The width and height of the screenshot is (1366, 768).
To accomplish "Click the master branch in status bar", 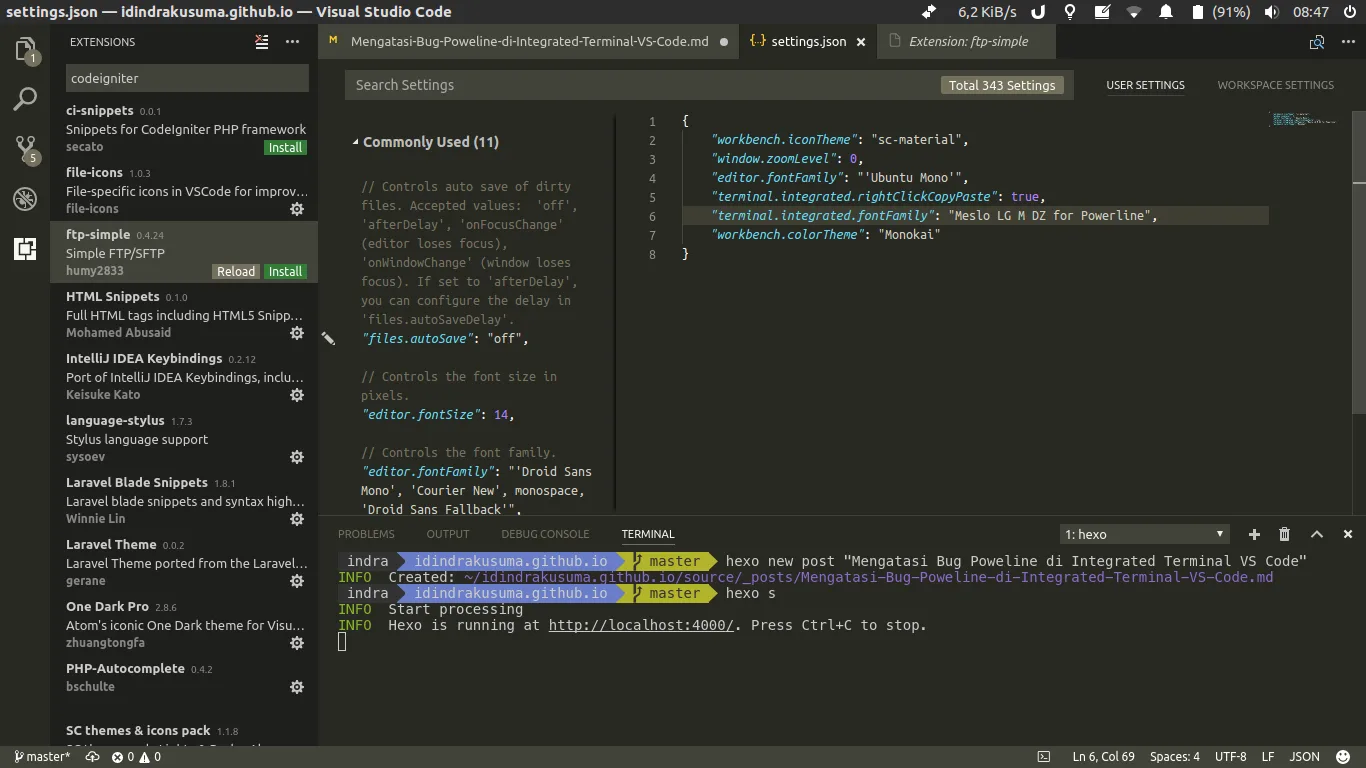I will tap(42, 757).
